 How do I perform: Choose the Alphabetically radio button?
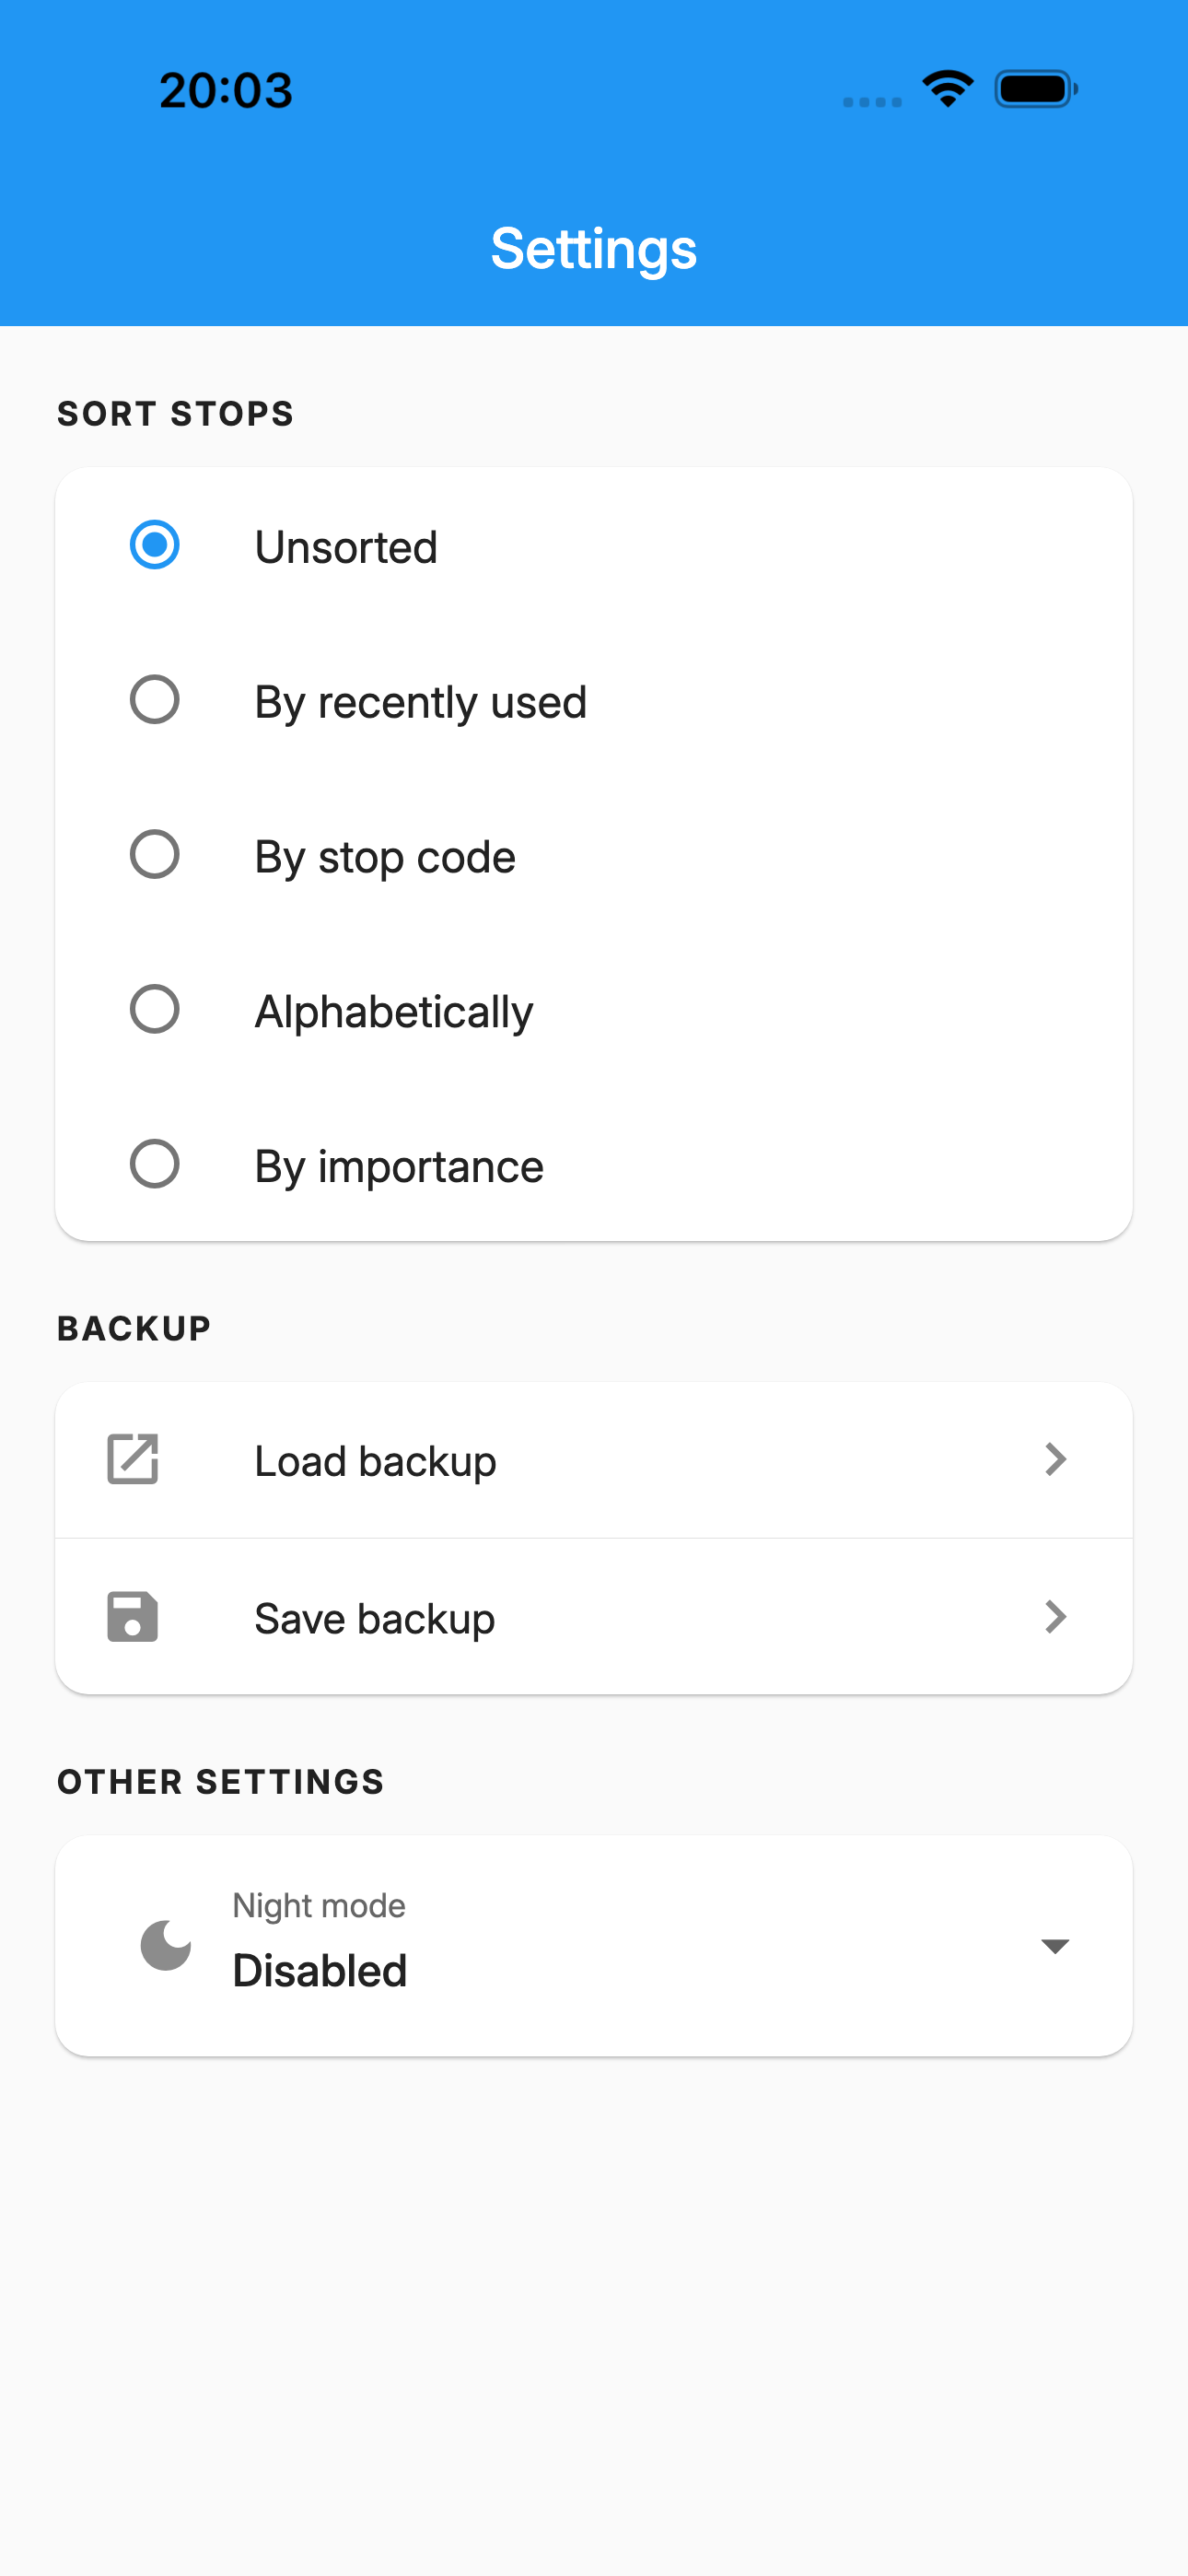coord(155,1009)
